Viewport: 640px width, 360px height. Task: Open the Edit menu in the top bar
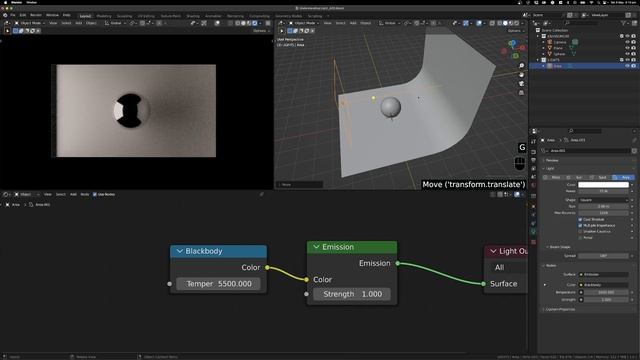coord(23,15)
